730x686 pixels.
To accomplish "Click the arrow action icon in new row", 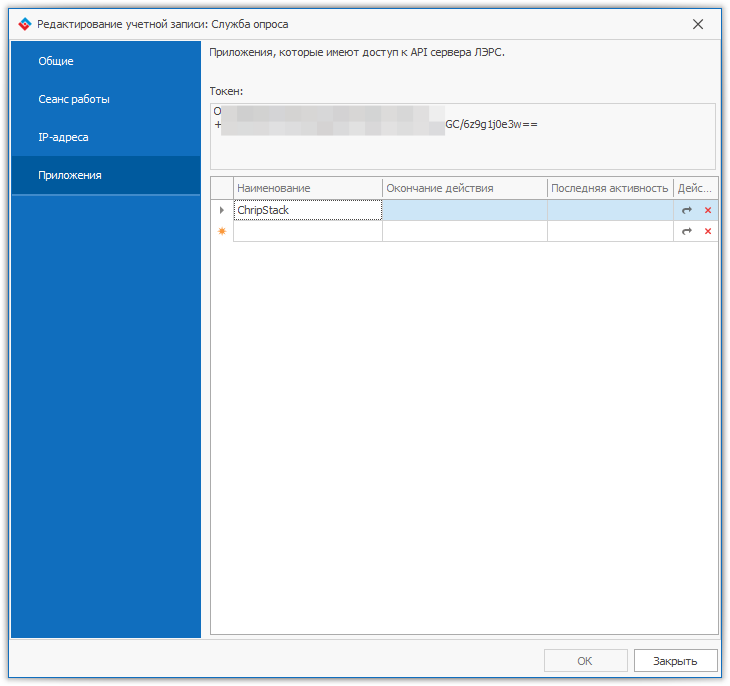I will [687, 231].
